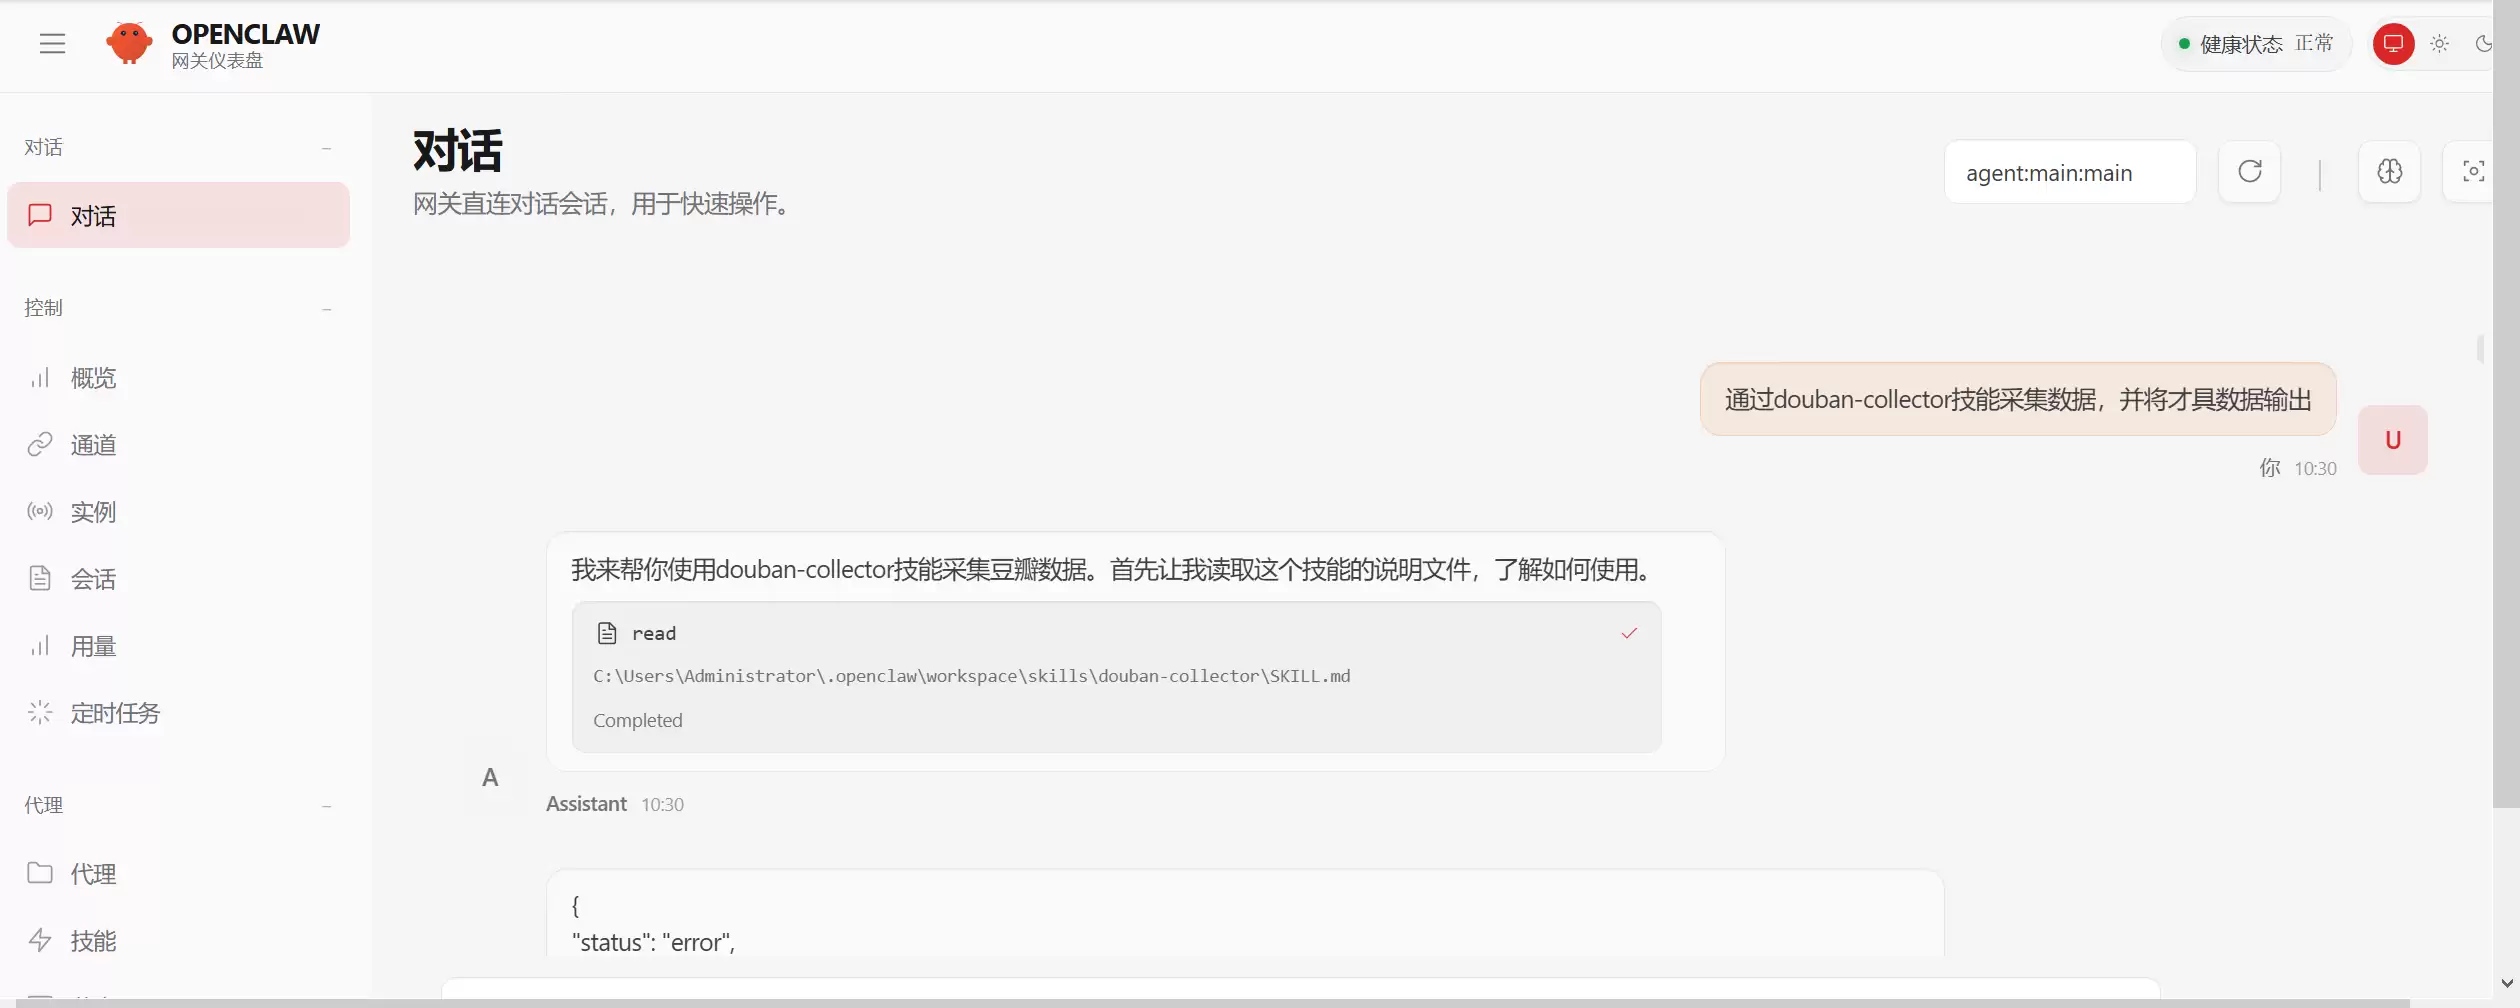2520x1008 pixels.
Task: Open the hamburger navigation menu
Action: point(52,43)
